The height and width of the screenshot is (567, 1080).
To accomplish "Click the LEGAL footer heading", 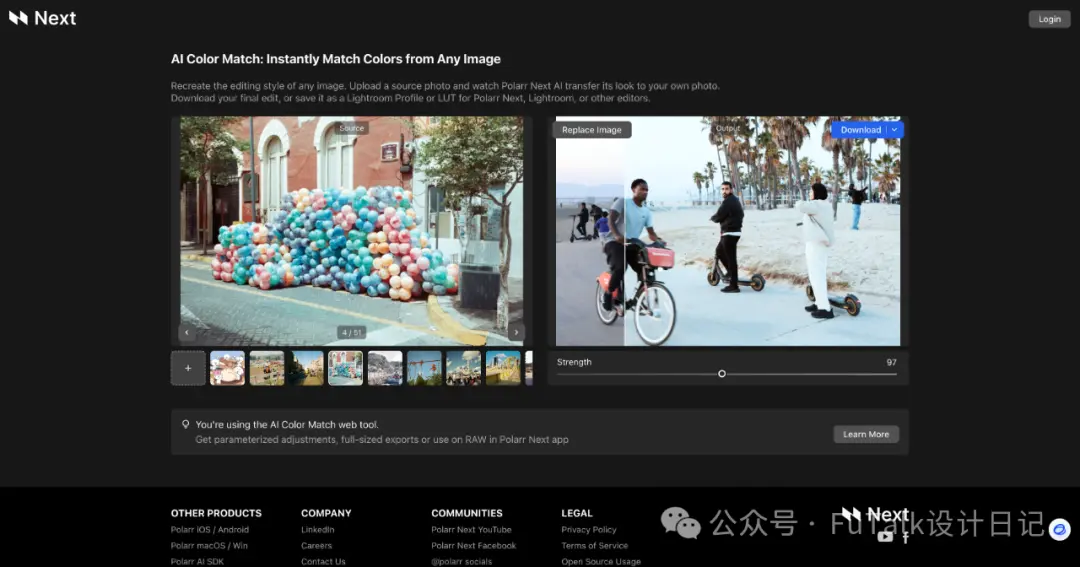I will pyautogui.click(x=577, y=513).
